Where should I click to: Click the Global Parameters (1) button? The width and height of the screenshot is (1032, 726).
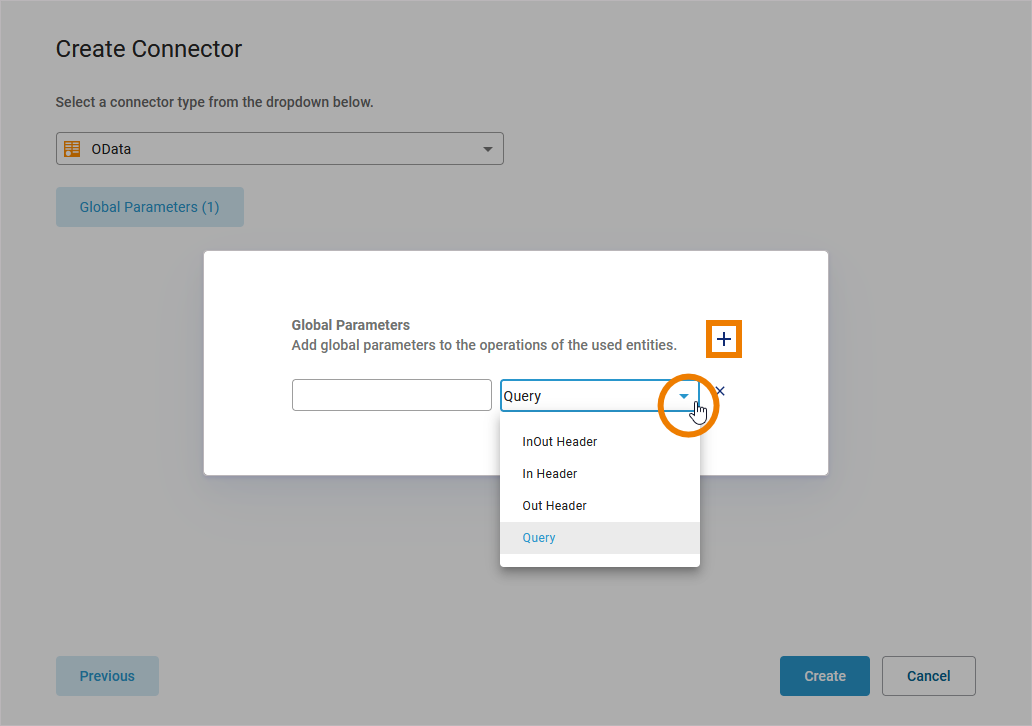coord(150,207)
